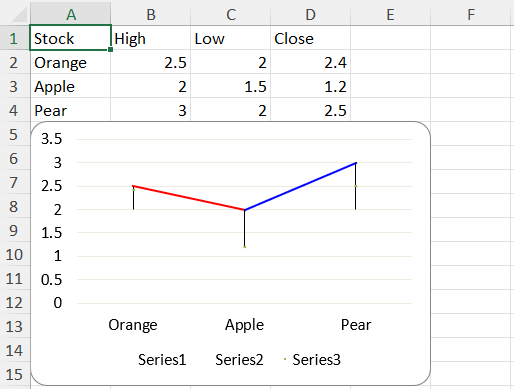
Task: Select cell B4 with value 3
Action: pyautogui.click(x=151, y=110)
